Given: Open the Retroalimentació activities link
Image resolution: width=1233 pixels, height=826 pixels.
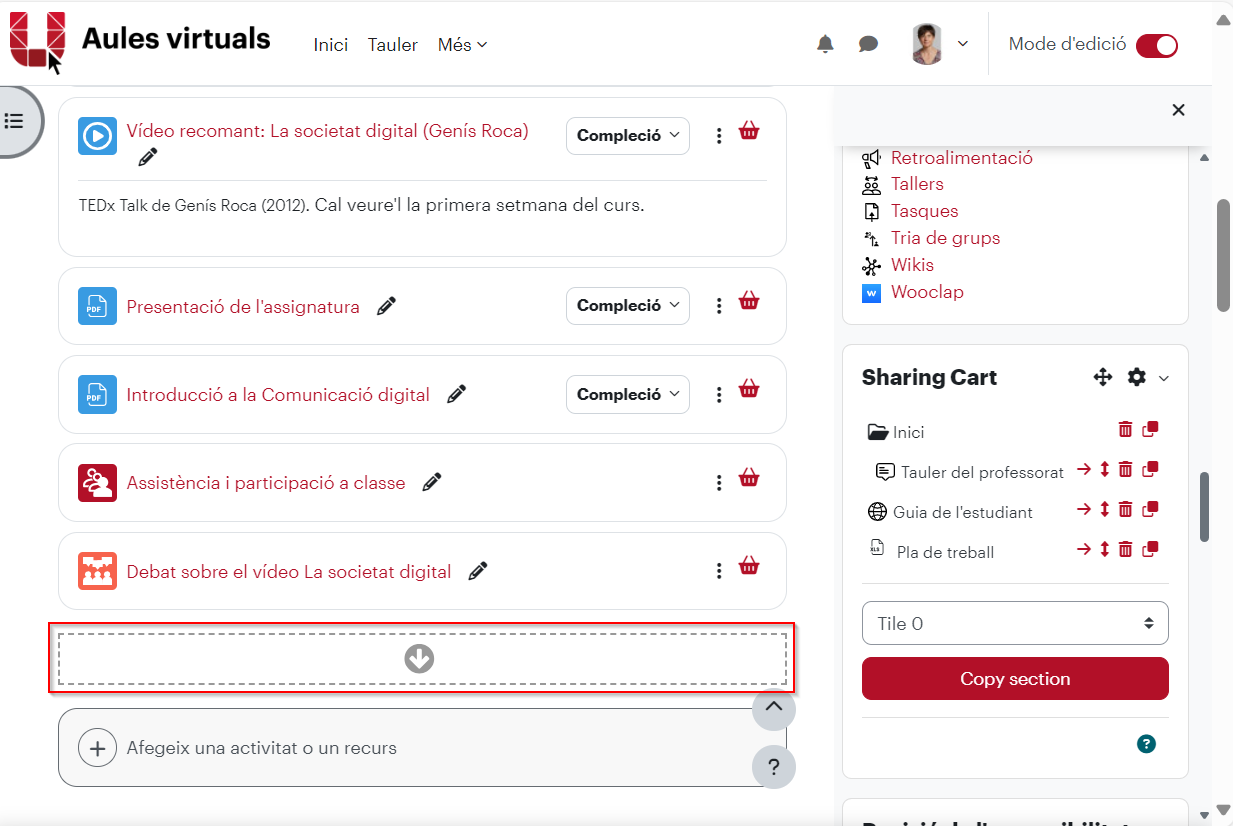Looking at the screenshot, I should pos(962,158).
